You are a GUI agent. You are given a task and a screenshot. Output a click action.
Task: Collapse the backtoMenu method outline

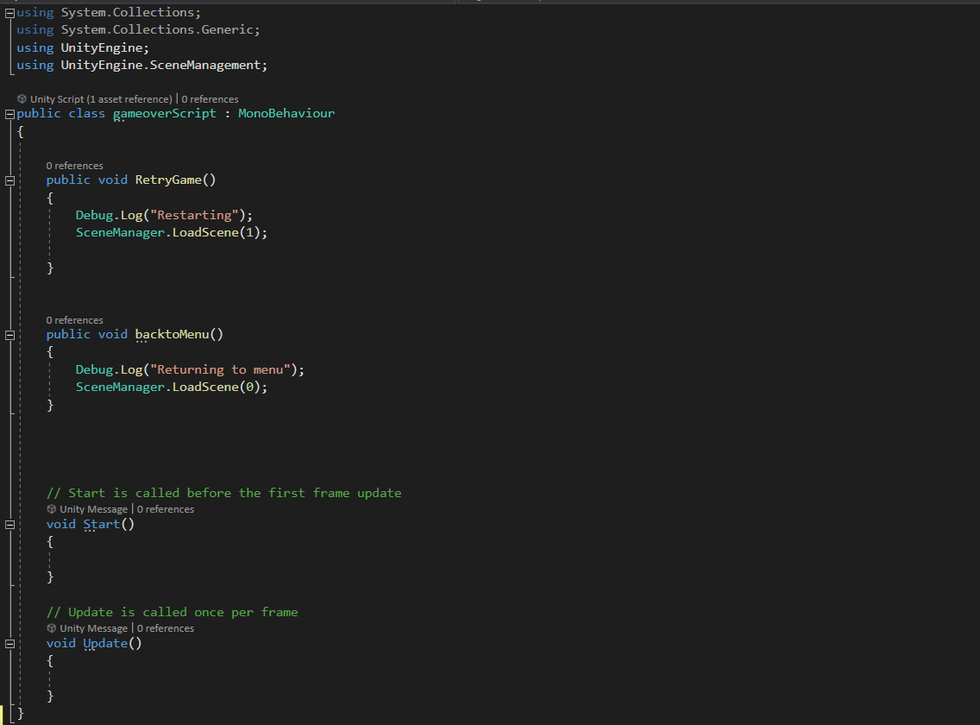tap(10, 335)
